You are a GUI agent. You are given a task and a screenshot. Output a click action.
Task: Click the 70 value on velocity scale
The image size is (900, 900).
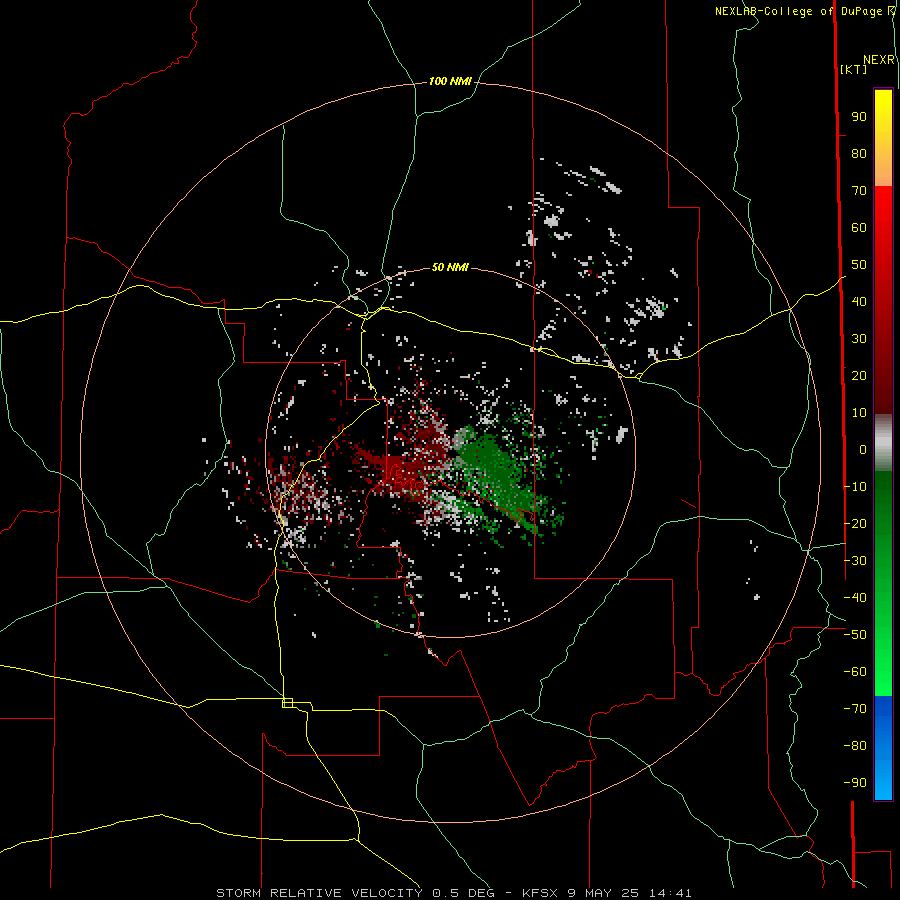(859, 191)
